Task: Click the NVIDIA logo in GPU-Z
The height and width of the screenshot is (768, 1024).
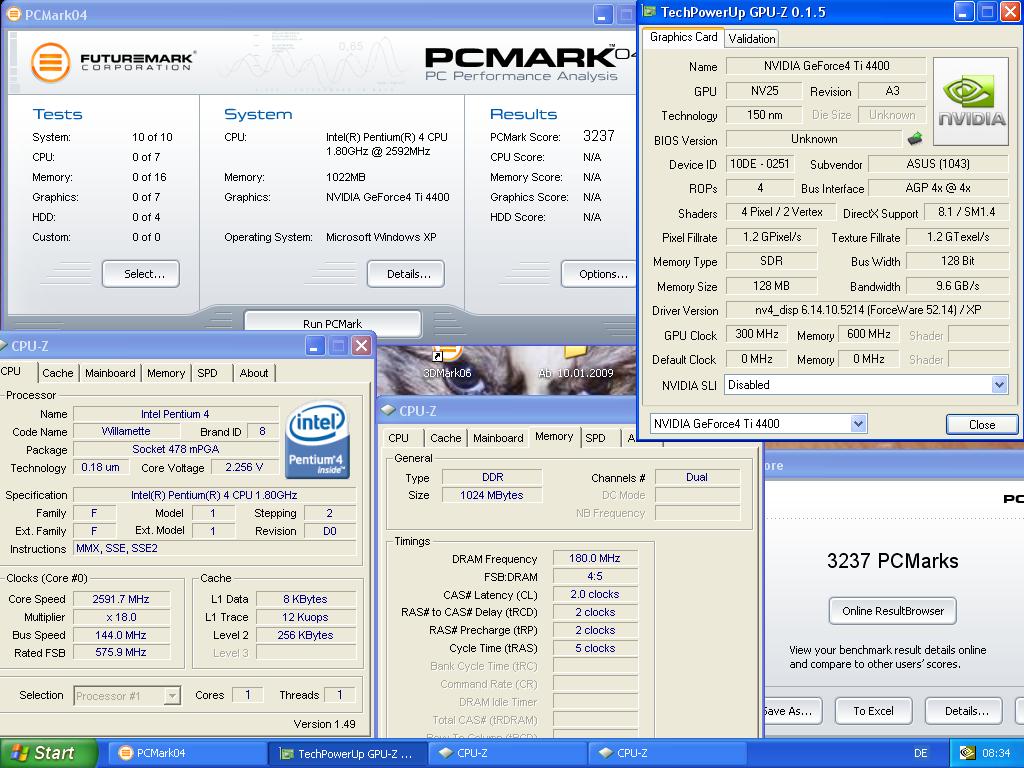Action: pos(971,101)
